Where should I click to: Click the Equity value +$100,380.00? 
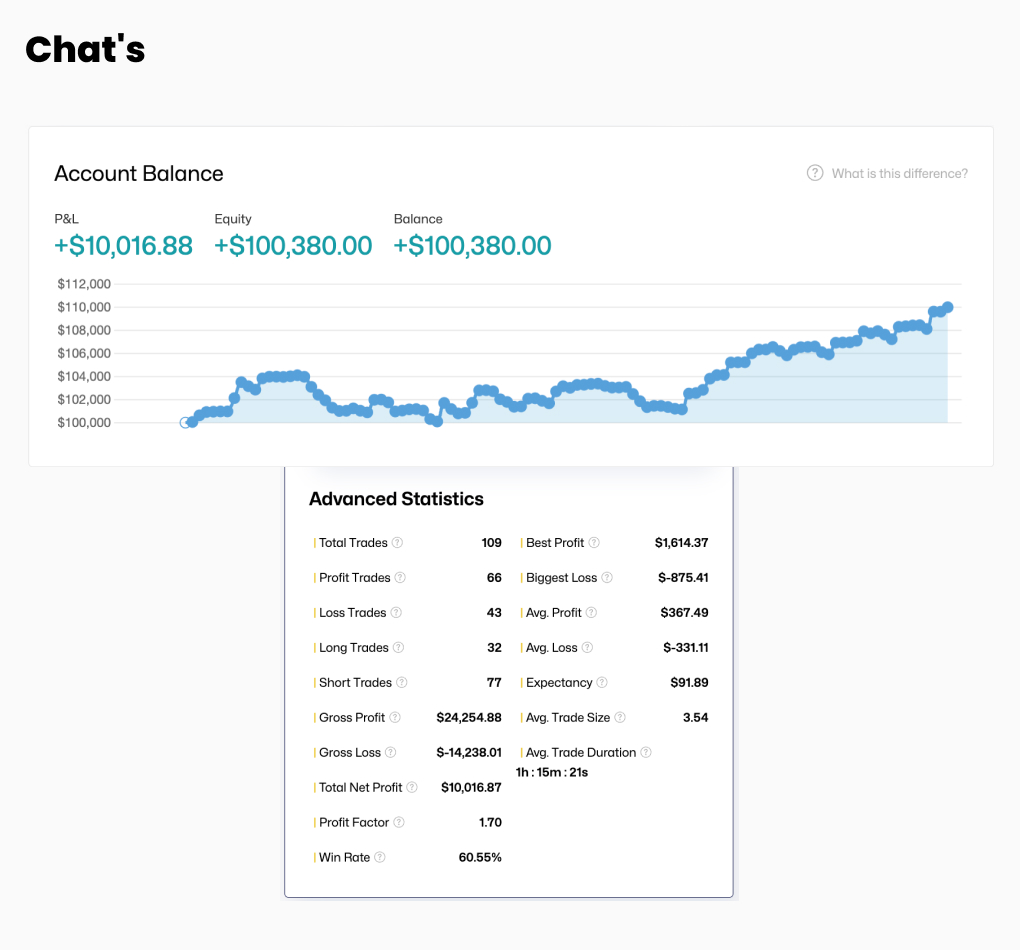tap(293, 246)
